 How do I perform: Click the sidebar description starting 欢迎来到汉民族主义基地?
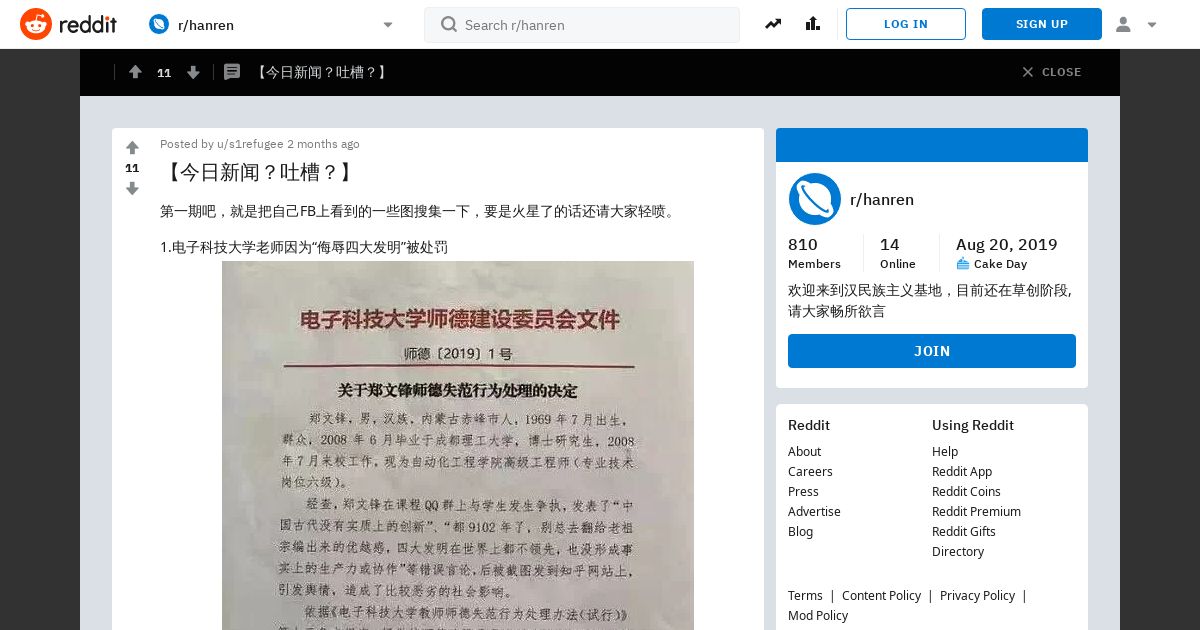[x=930, y=301]
